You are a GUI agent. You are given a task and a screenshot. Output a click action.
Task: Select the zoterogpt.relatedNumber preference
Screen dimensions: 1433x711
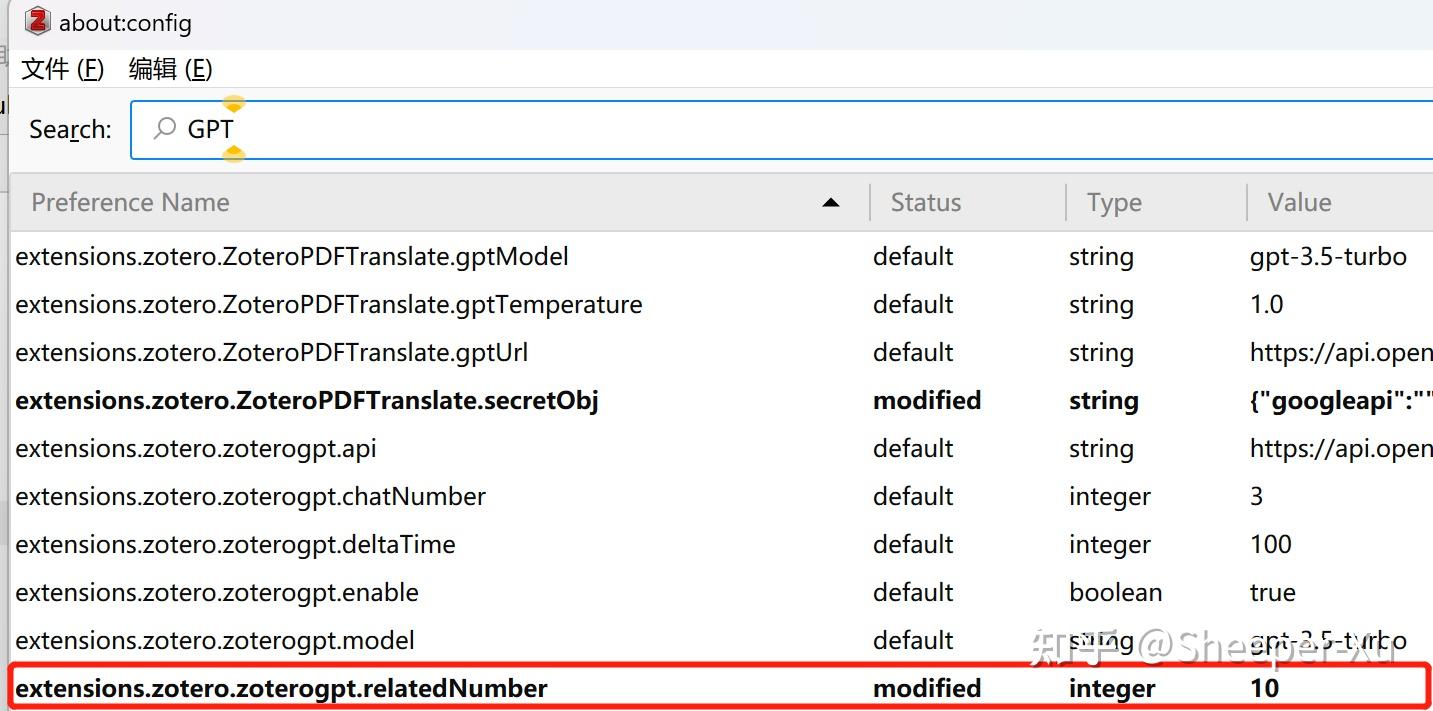point(281,689)
